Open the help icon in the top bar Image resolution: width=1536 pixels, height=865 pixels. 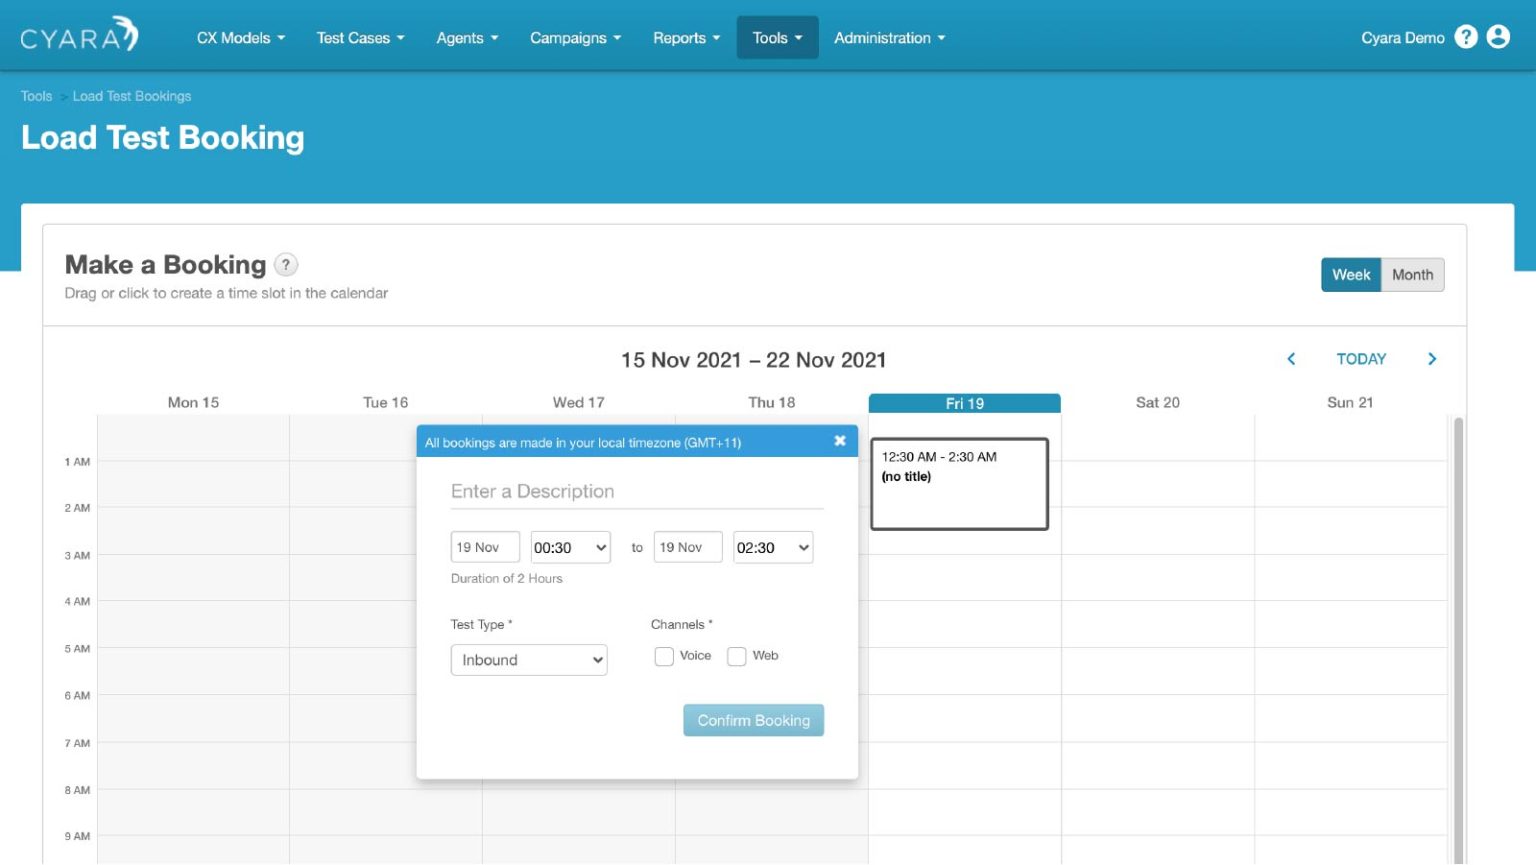[1466, 36]
